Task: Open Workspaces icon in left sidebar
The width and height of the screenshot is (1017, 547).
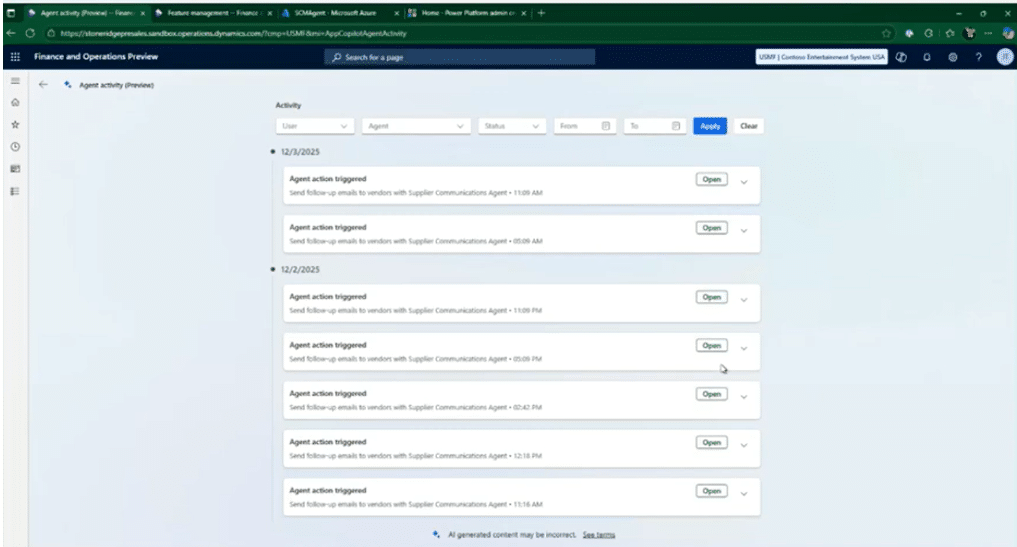Action: (x=15, y=169)
